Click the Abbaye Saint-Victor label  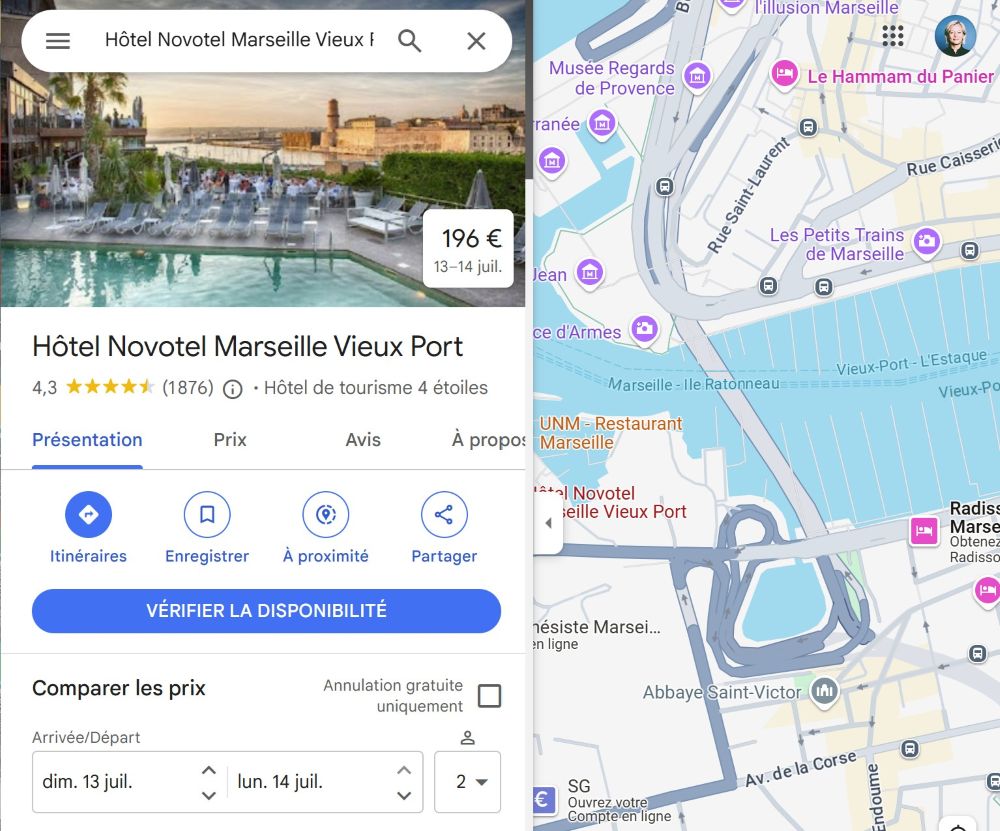(722, 693)
